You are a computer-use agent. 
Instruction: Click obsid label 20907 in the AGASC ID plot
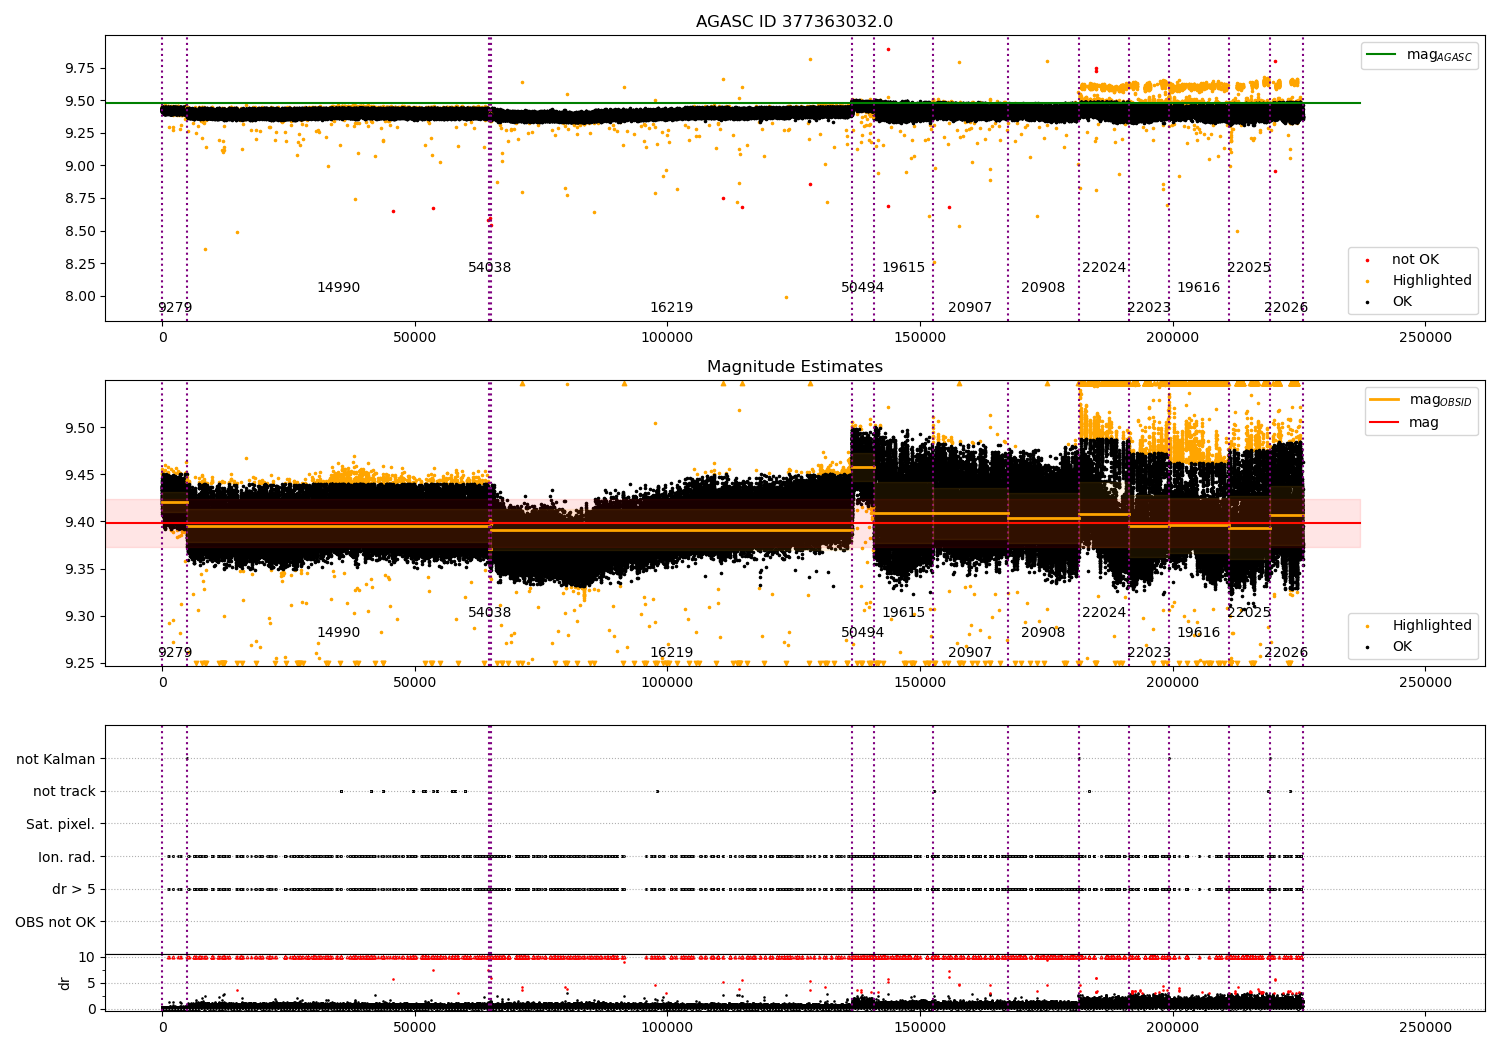(x=970, y=307)
